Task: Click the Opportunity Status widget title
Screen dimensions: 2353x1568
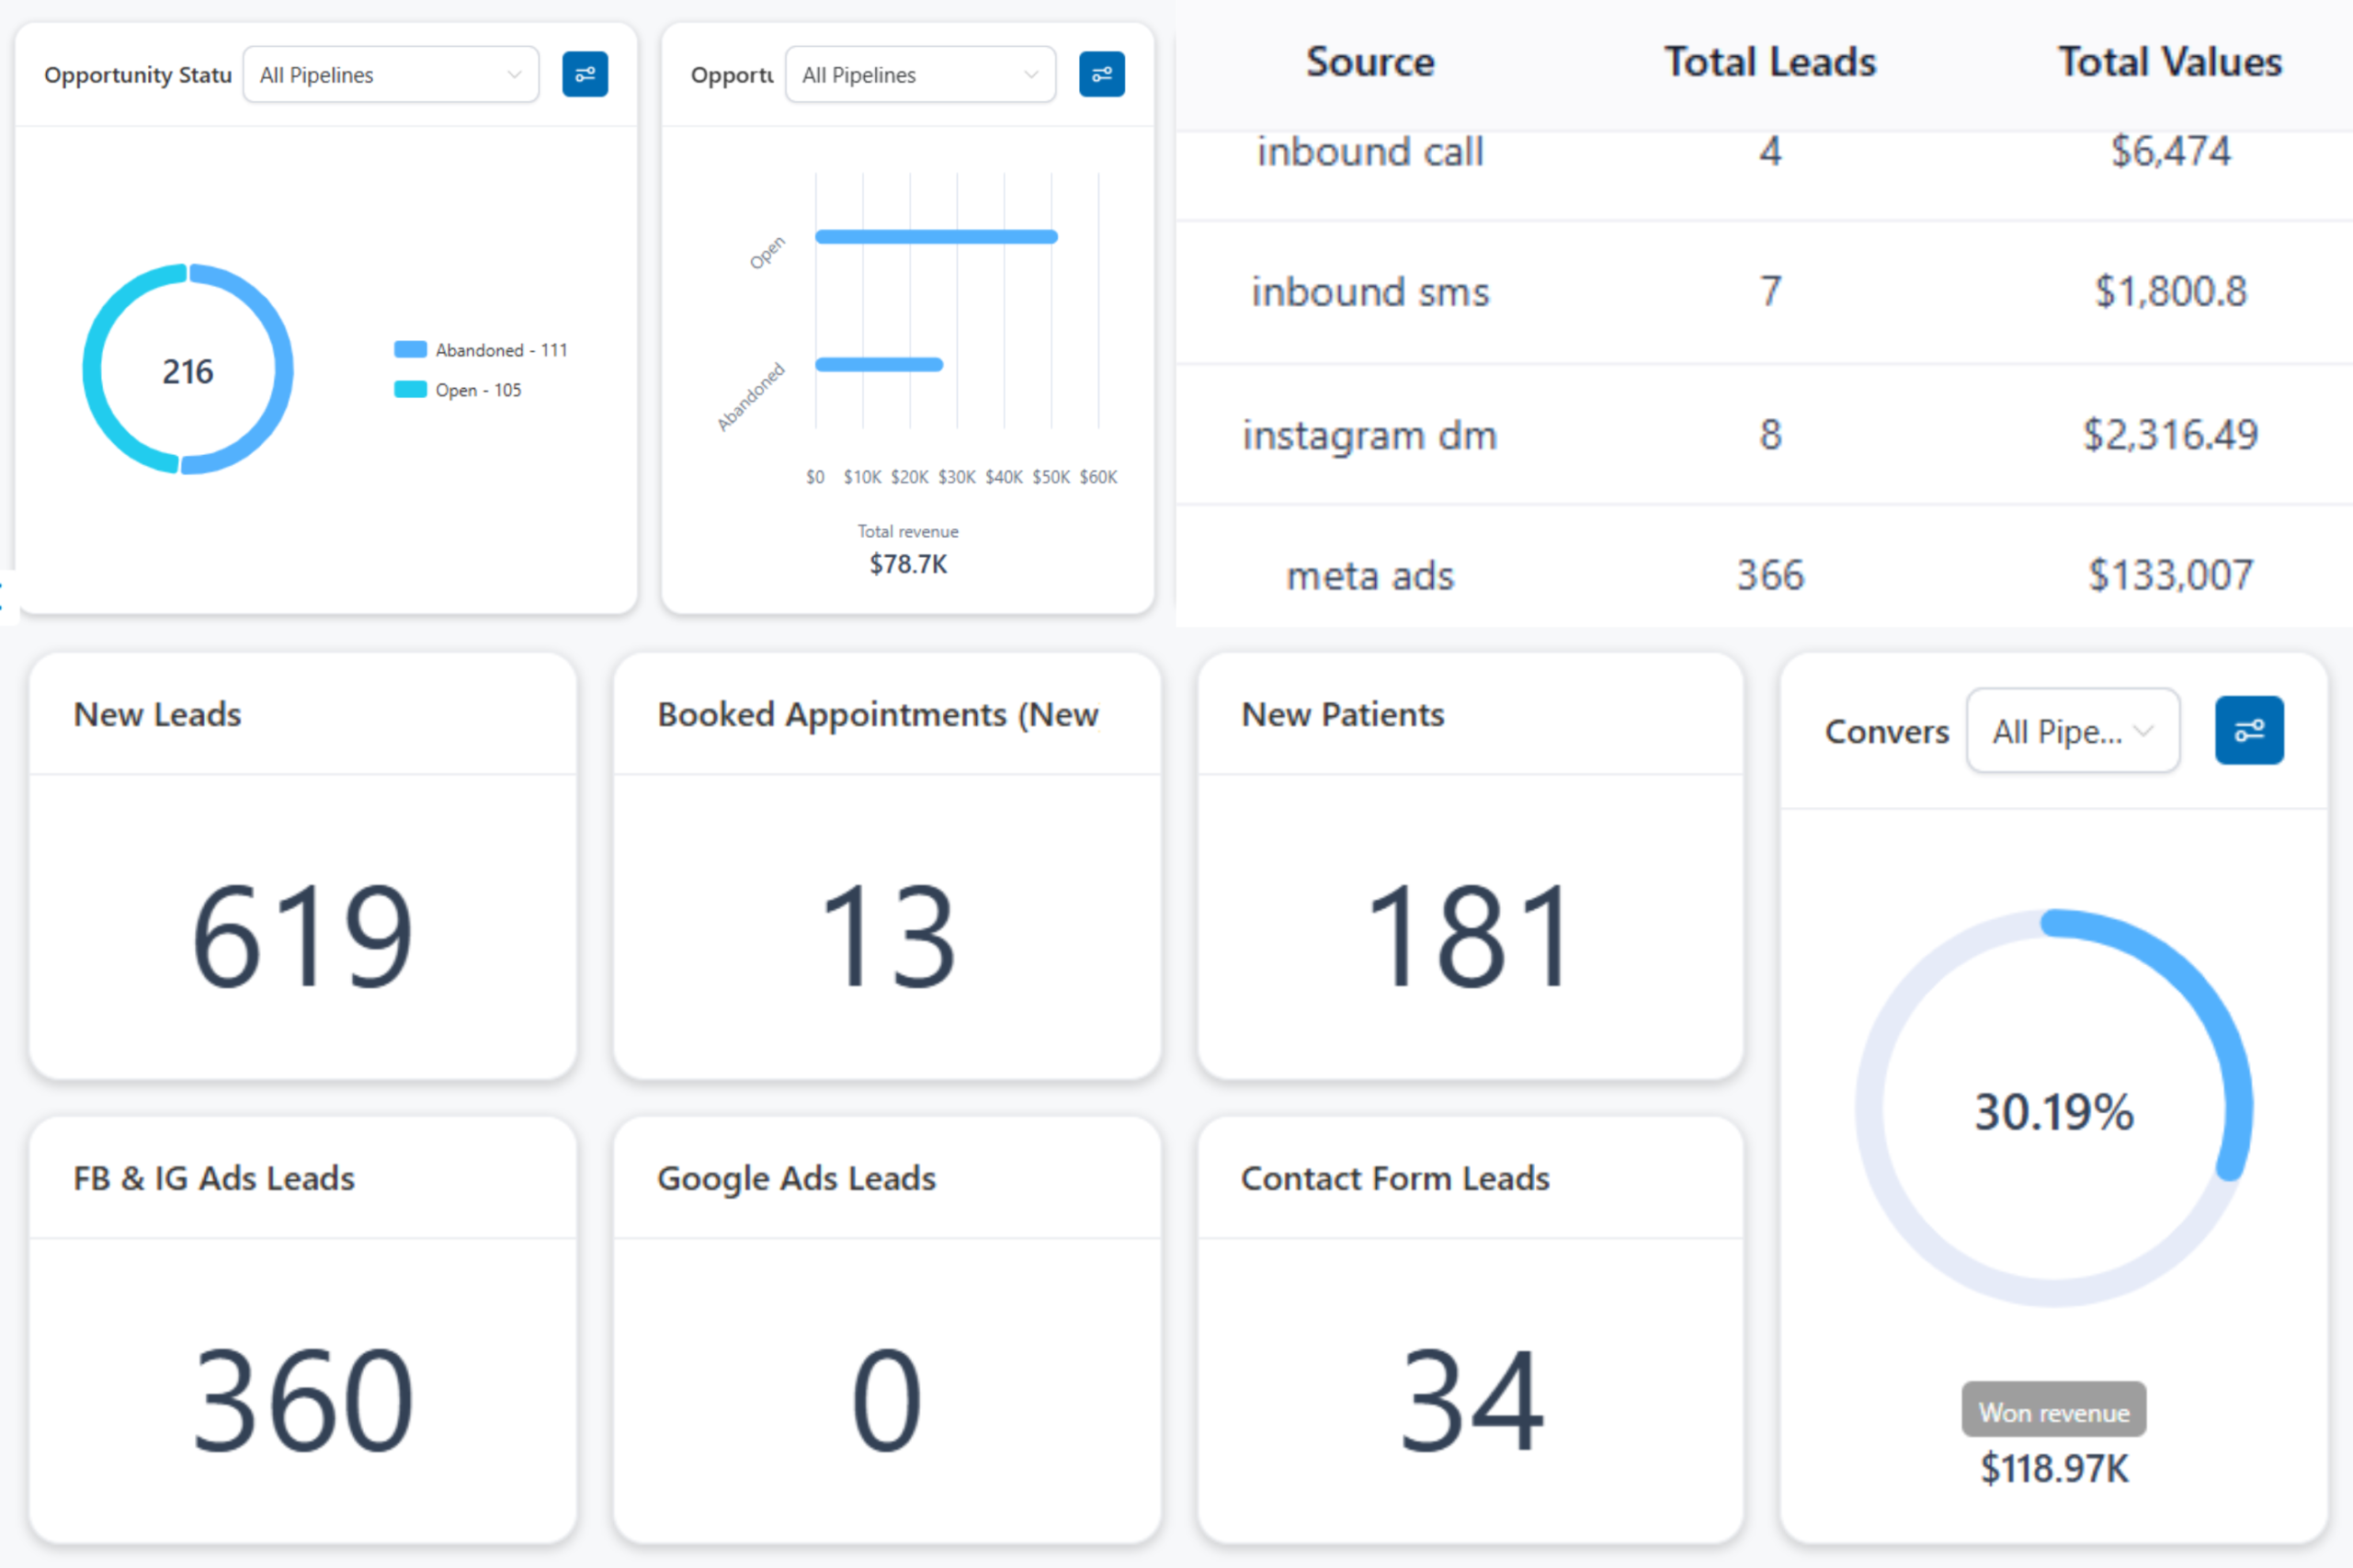Action: [x=138, y=75]
